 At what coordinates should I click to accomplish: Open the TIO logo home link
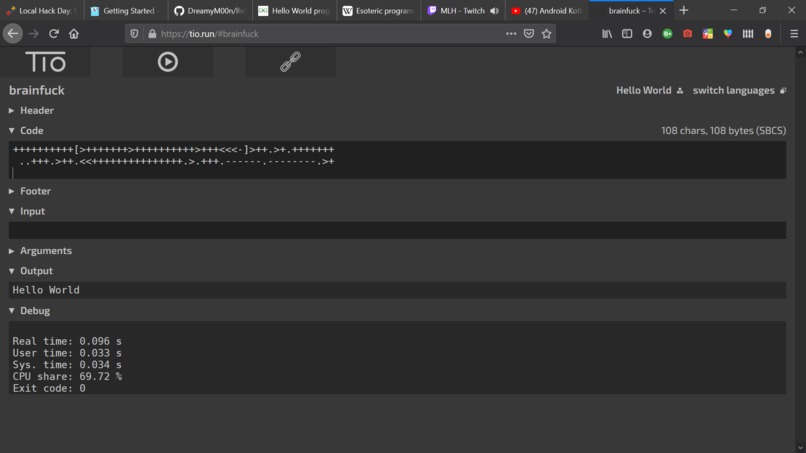(x=45, y=62)
